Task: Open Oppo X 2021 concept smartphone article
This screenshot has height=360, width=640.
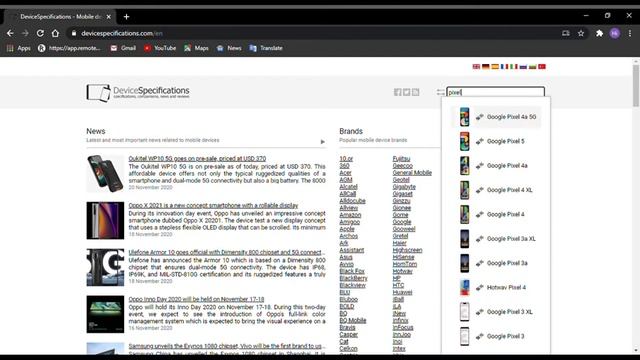Action: point(213,205)
